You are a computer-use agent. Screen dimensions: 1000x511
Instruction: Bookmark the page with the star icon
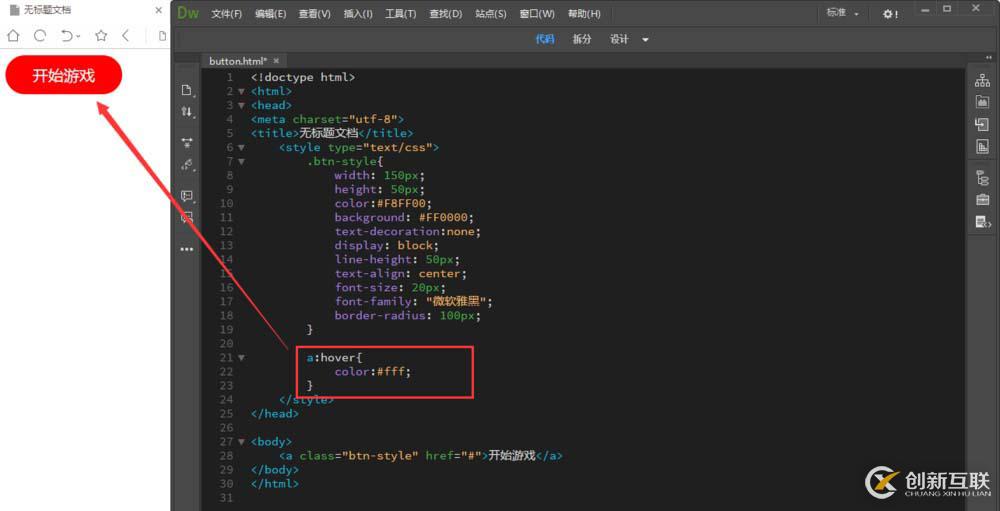point(101,36)
